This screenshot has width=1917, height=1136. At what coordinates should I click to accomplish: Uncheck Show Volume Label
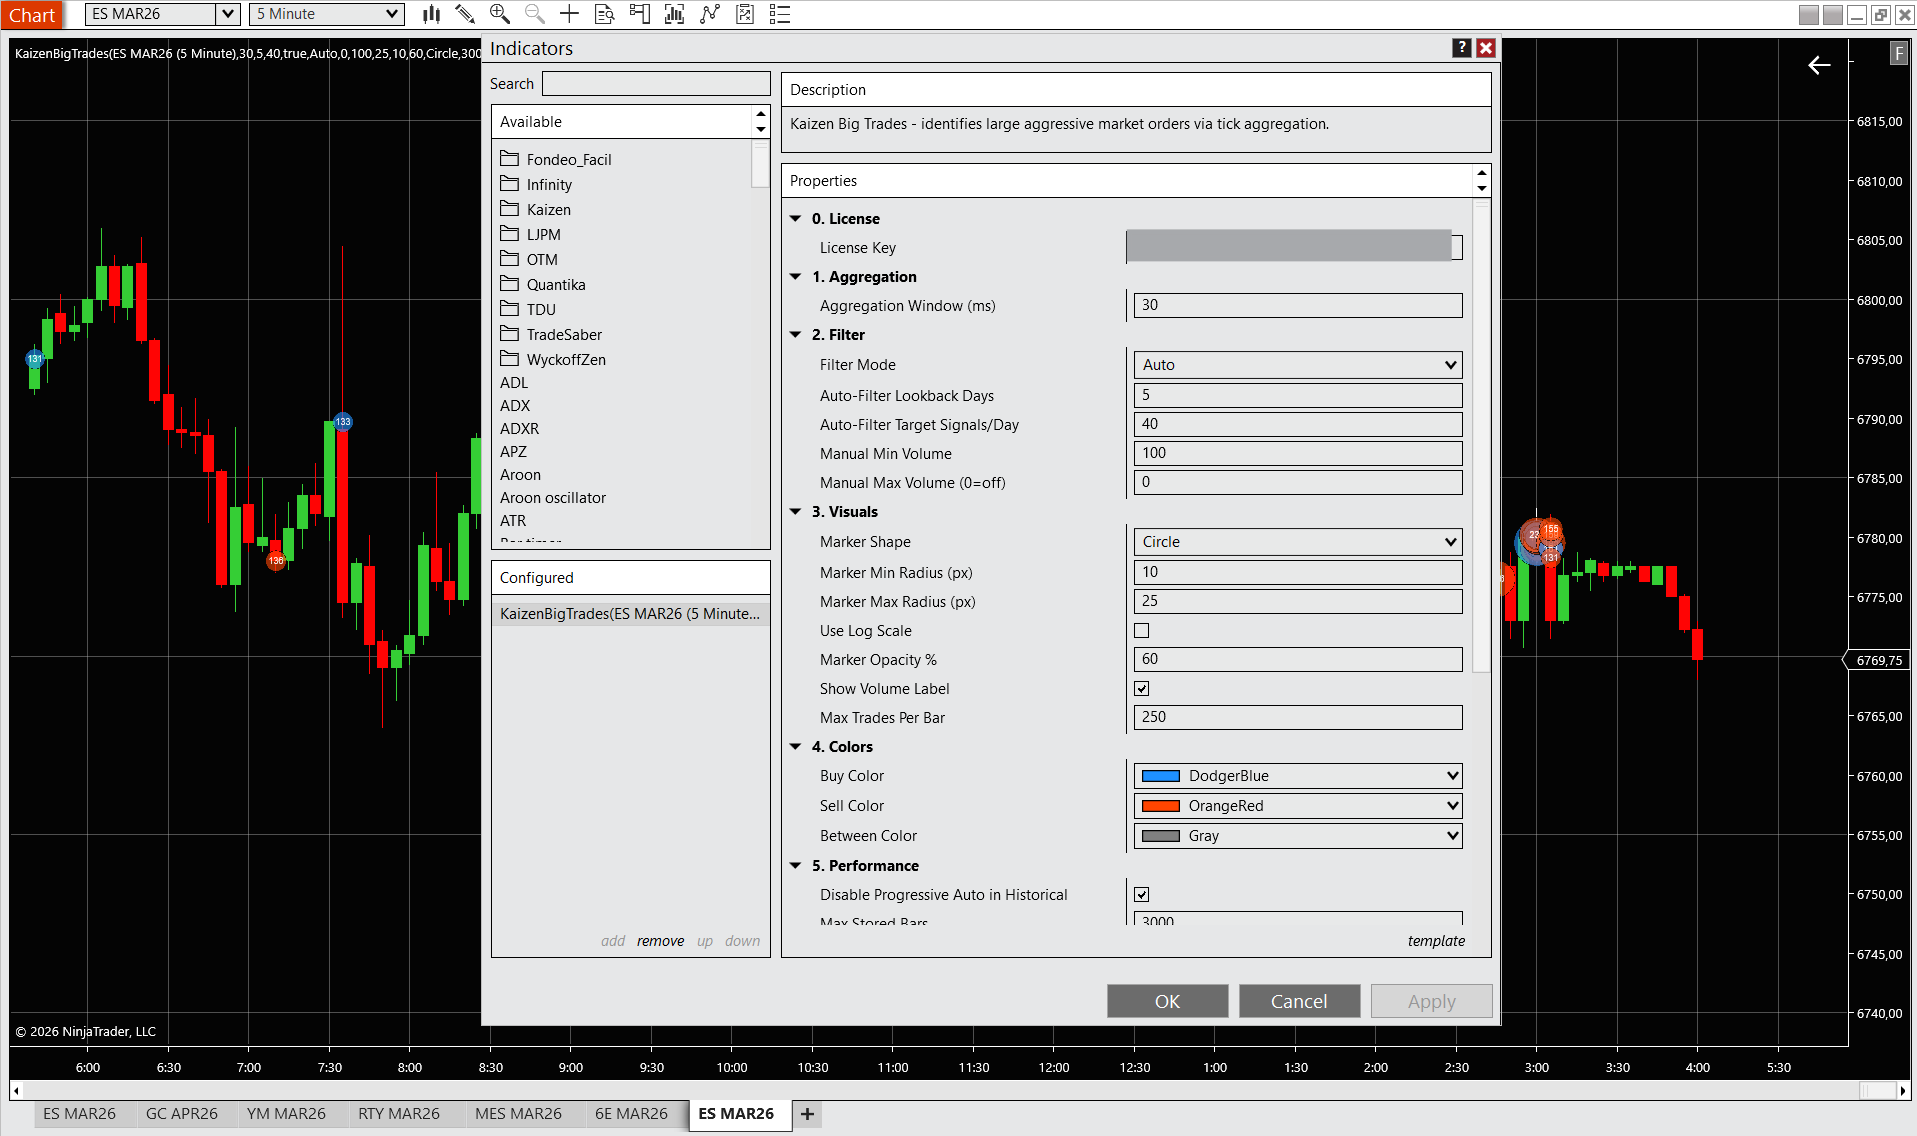point(1142,689)
